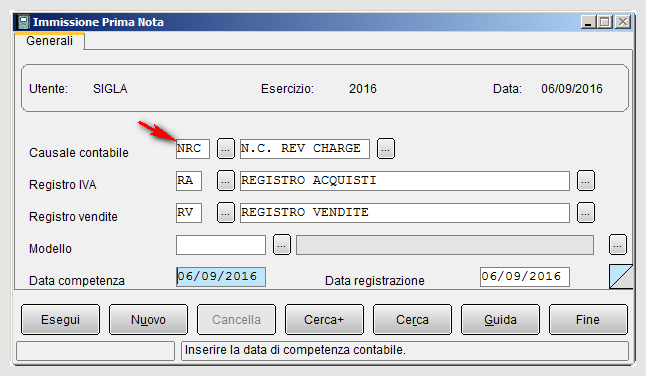Click the Fine button
Image resolution: width=646 pixels, height=376 pixels.
[588, 320]
